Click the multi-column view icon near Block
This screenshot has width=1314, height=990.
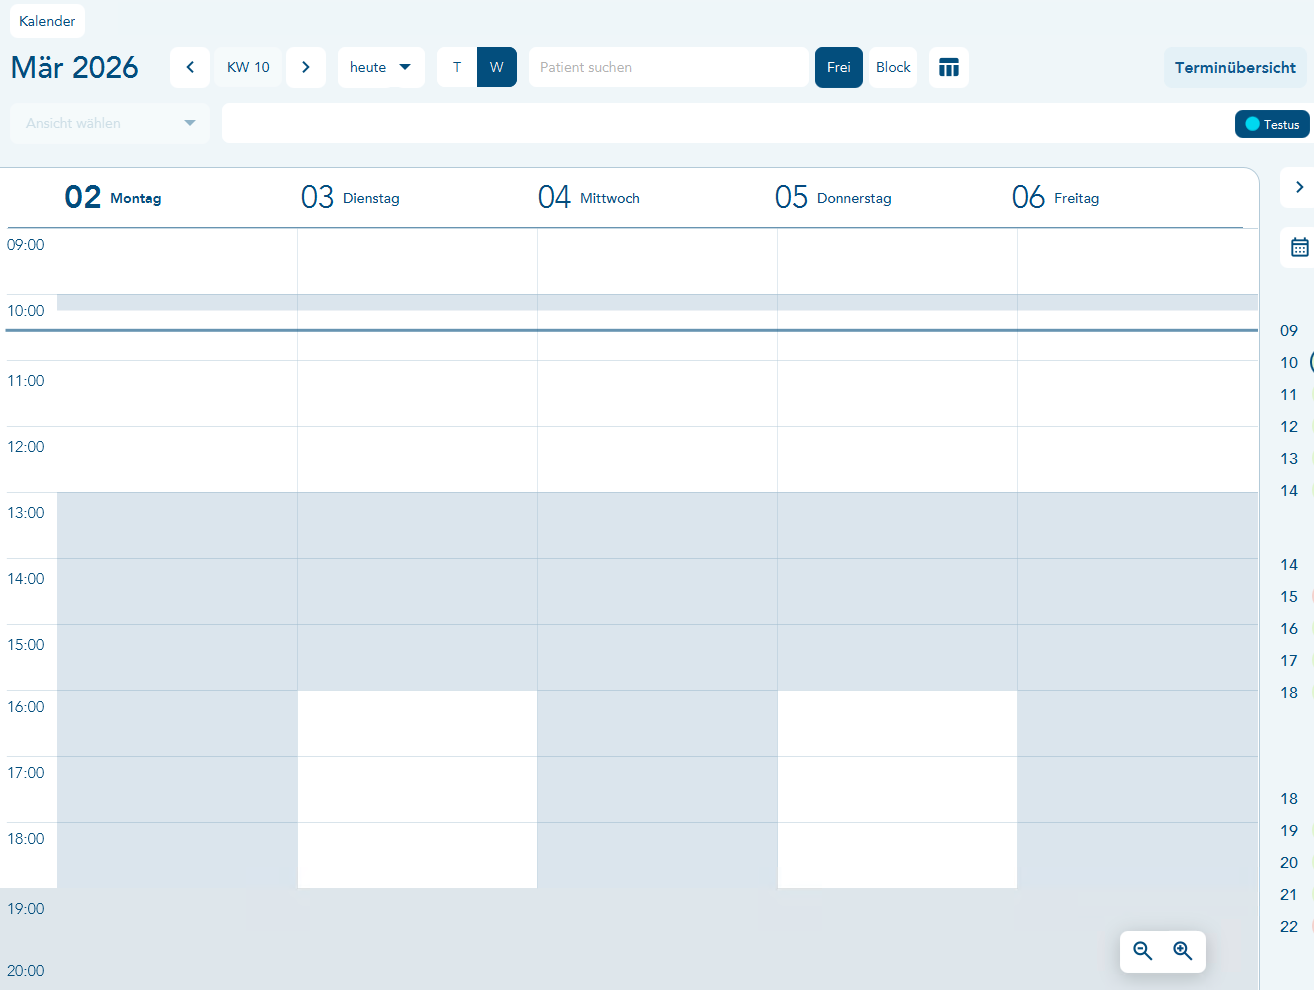(x=948, y=67)
